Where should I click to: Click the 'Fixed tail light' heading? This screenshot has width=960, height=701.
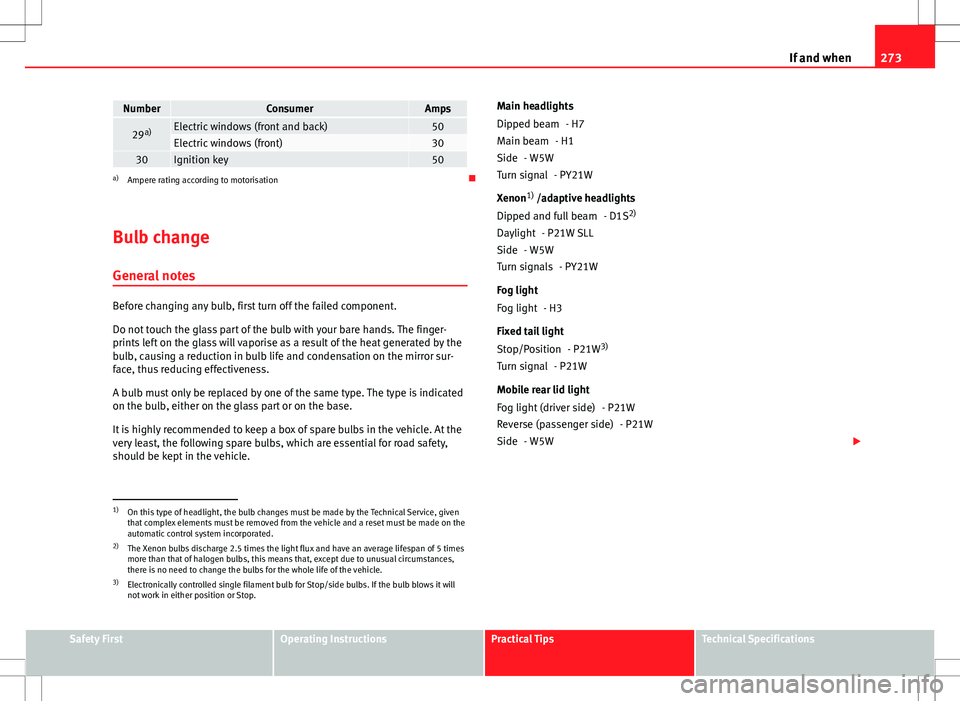(x=530, y=331)
